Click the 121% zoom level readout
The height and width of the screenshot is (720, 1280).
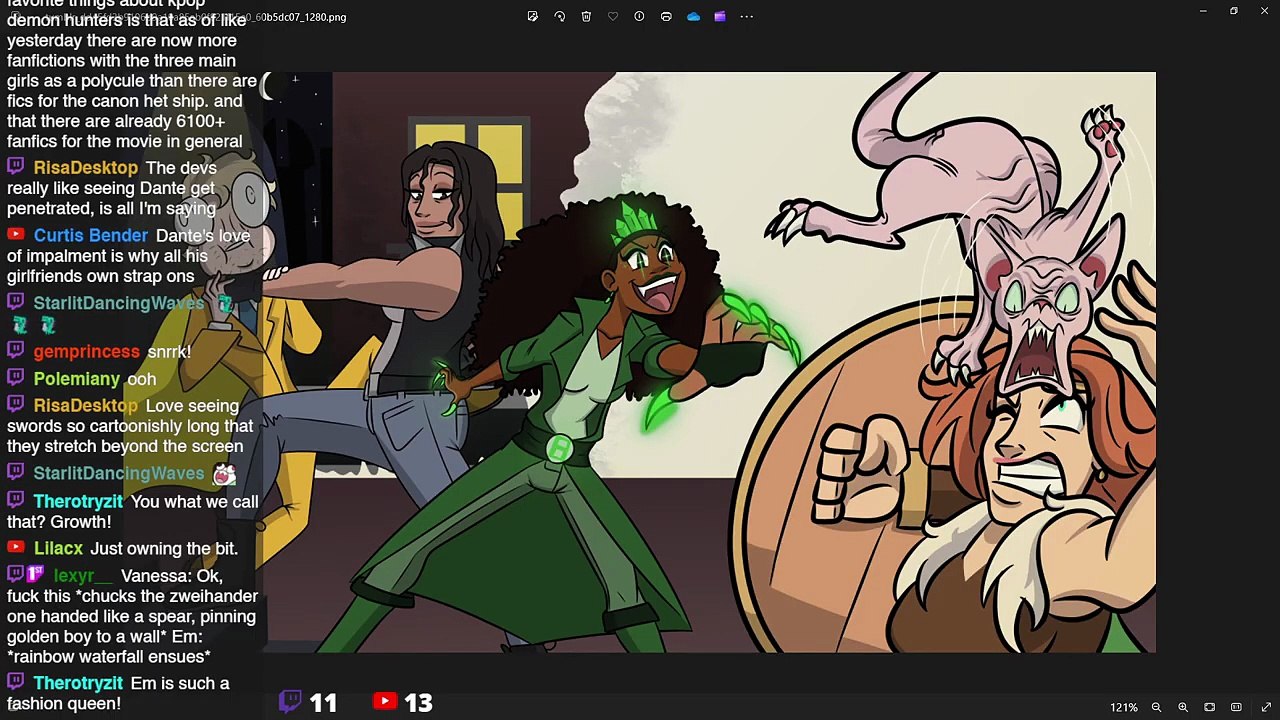coord(1124,707)
